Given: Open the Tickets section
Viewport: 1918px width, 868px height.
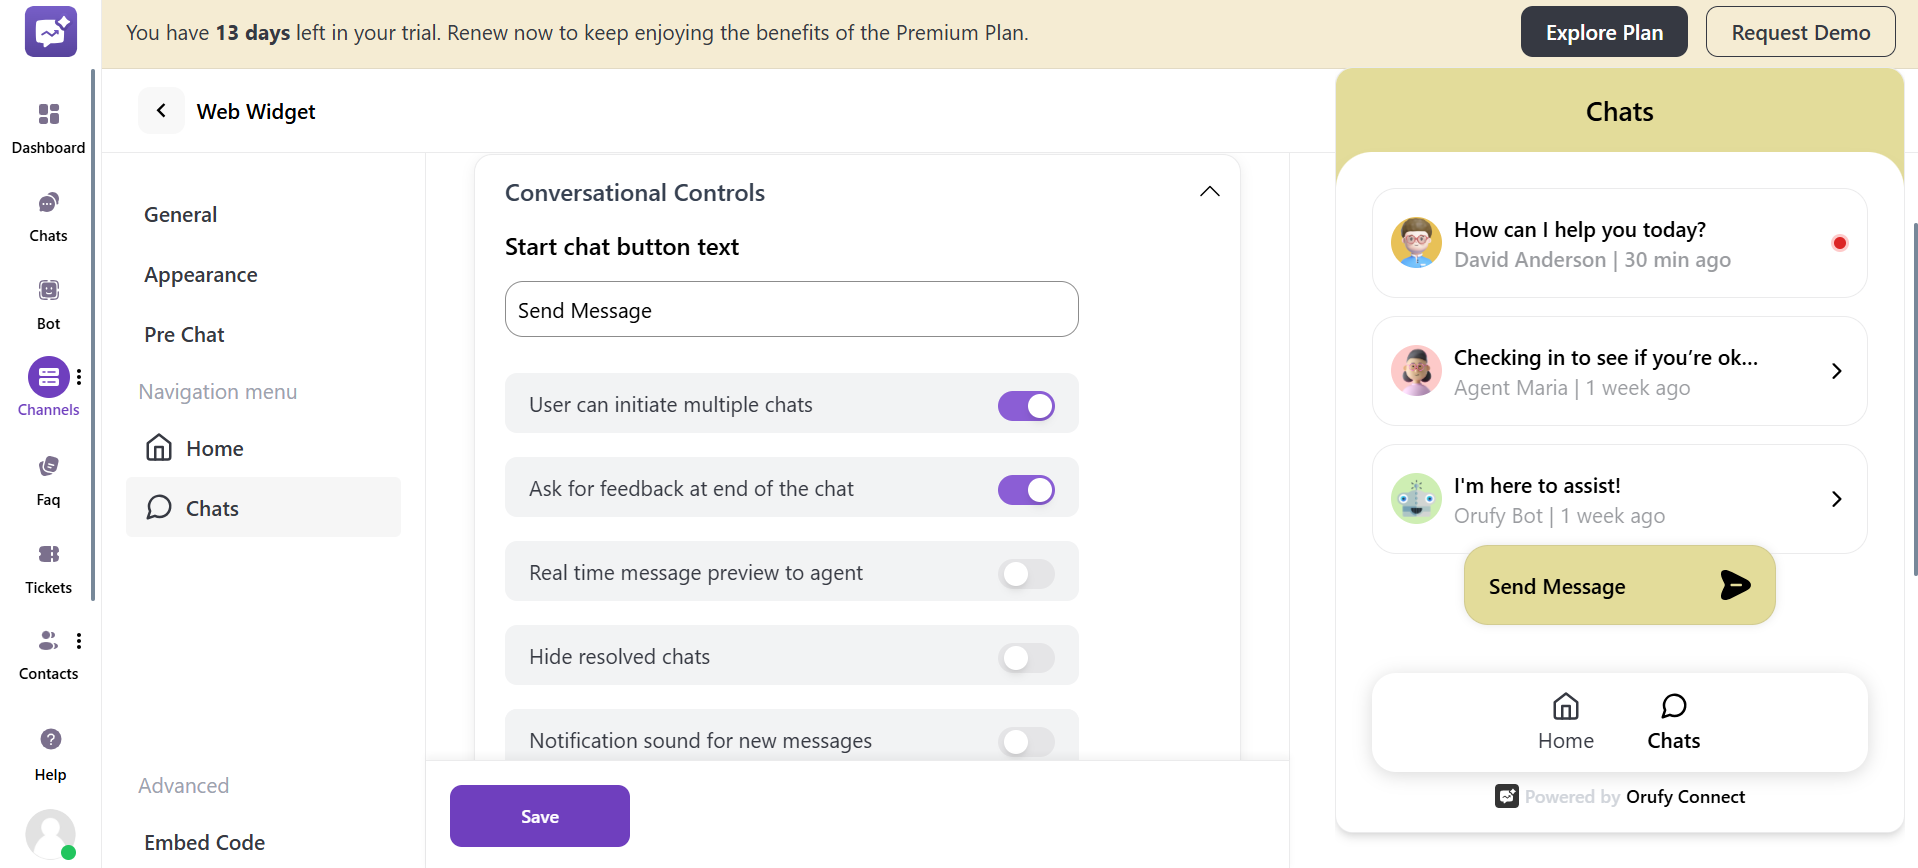Looking at the screenshot, I should [48, 564].
